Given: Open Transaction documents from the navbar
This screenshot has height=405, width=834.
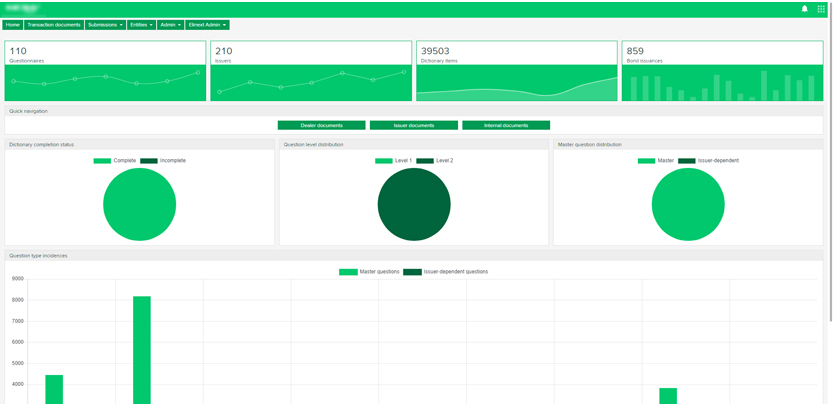Looking at the screenshot, I should (x=54, y=25).
